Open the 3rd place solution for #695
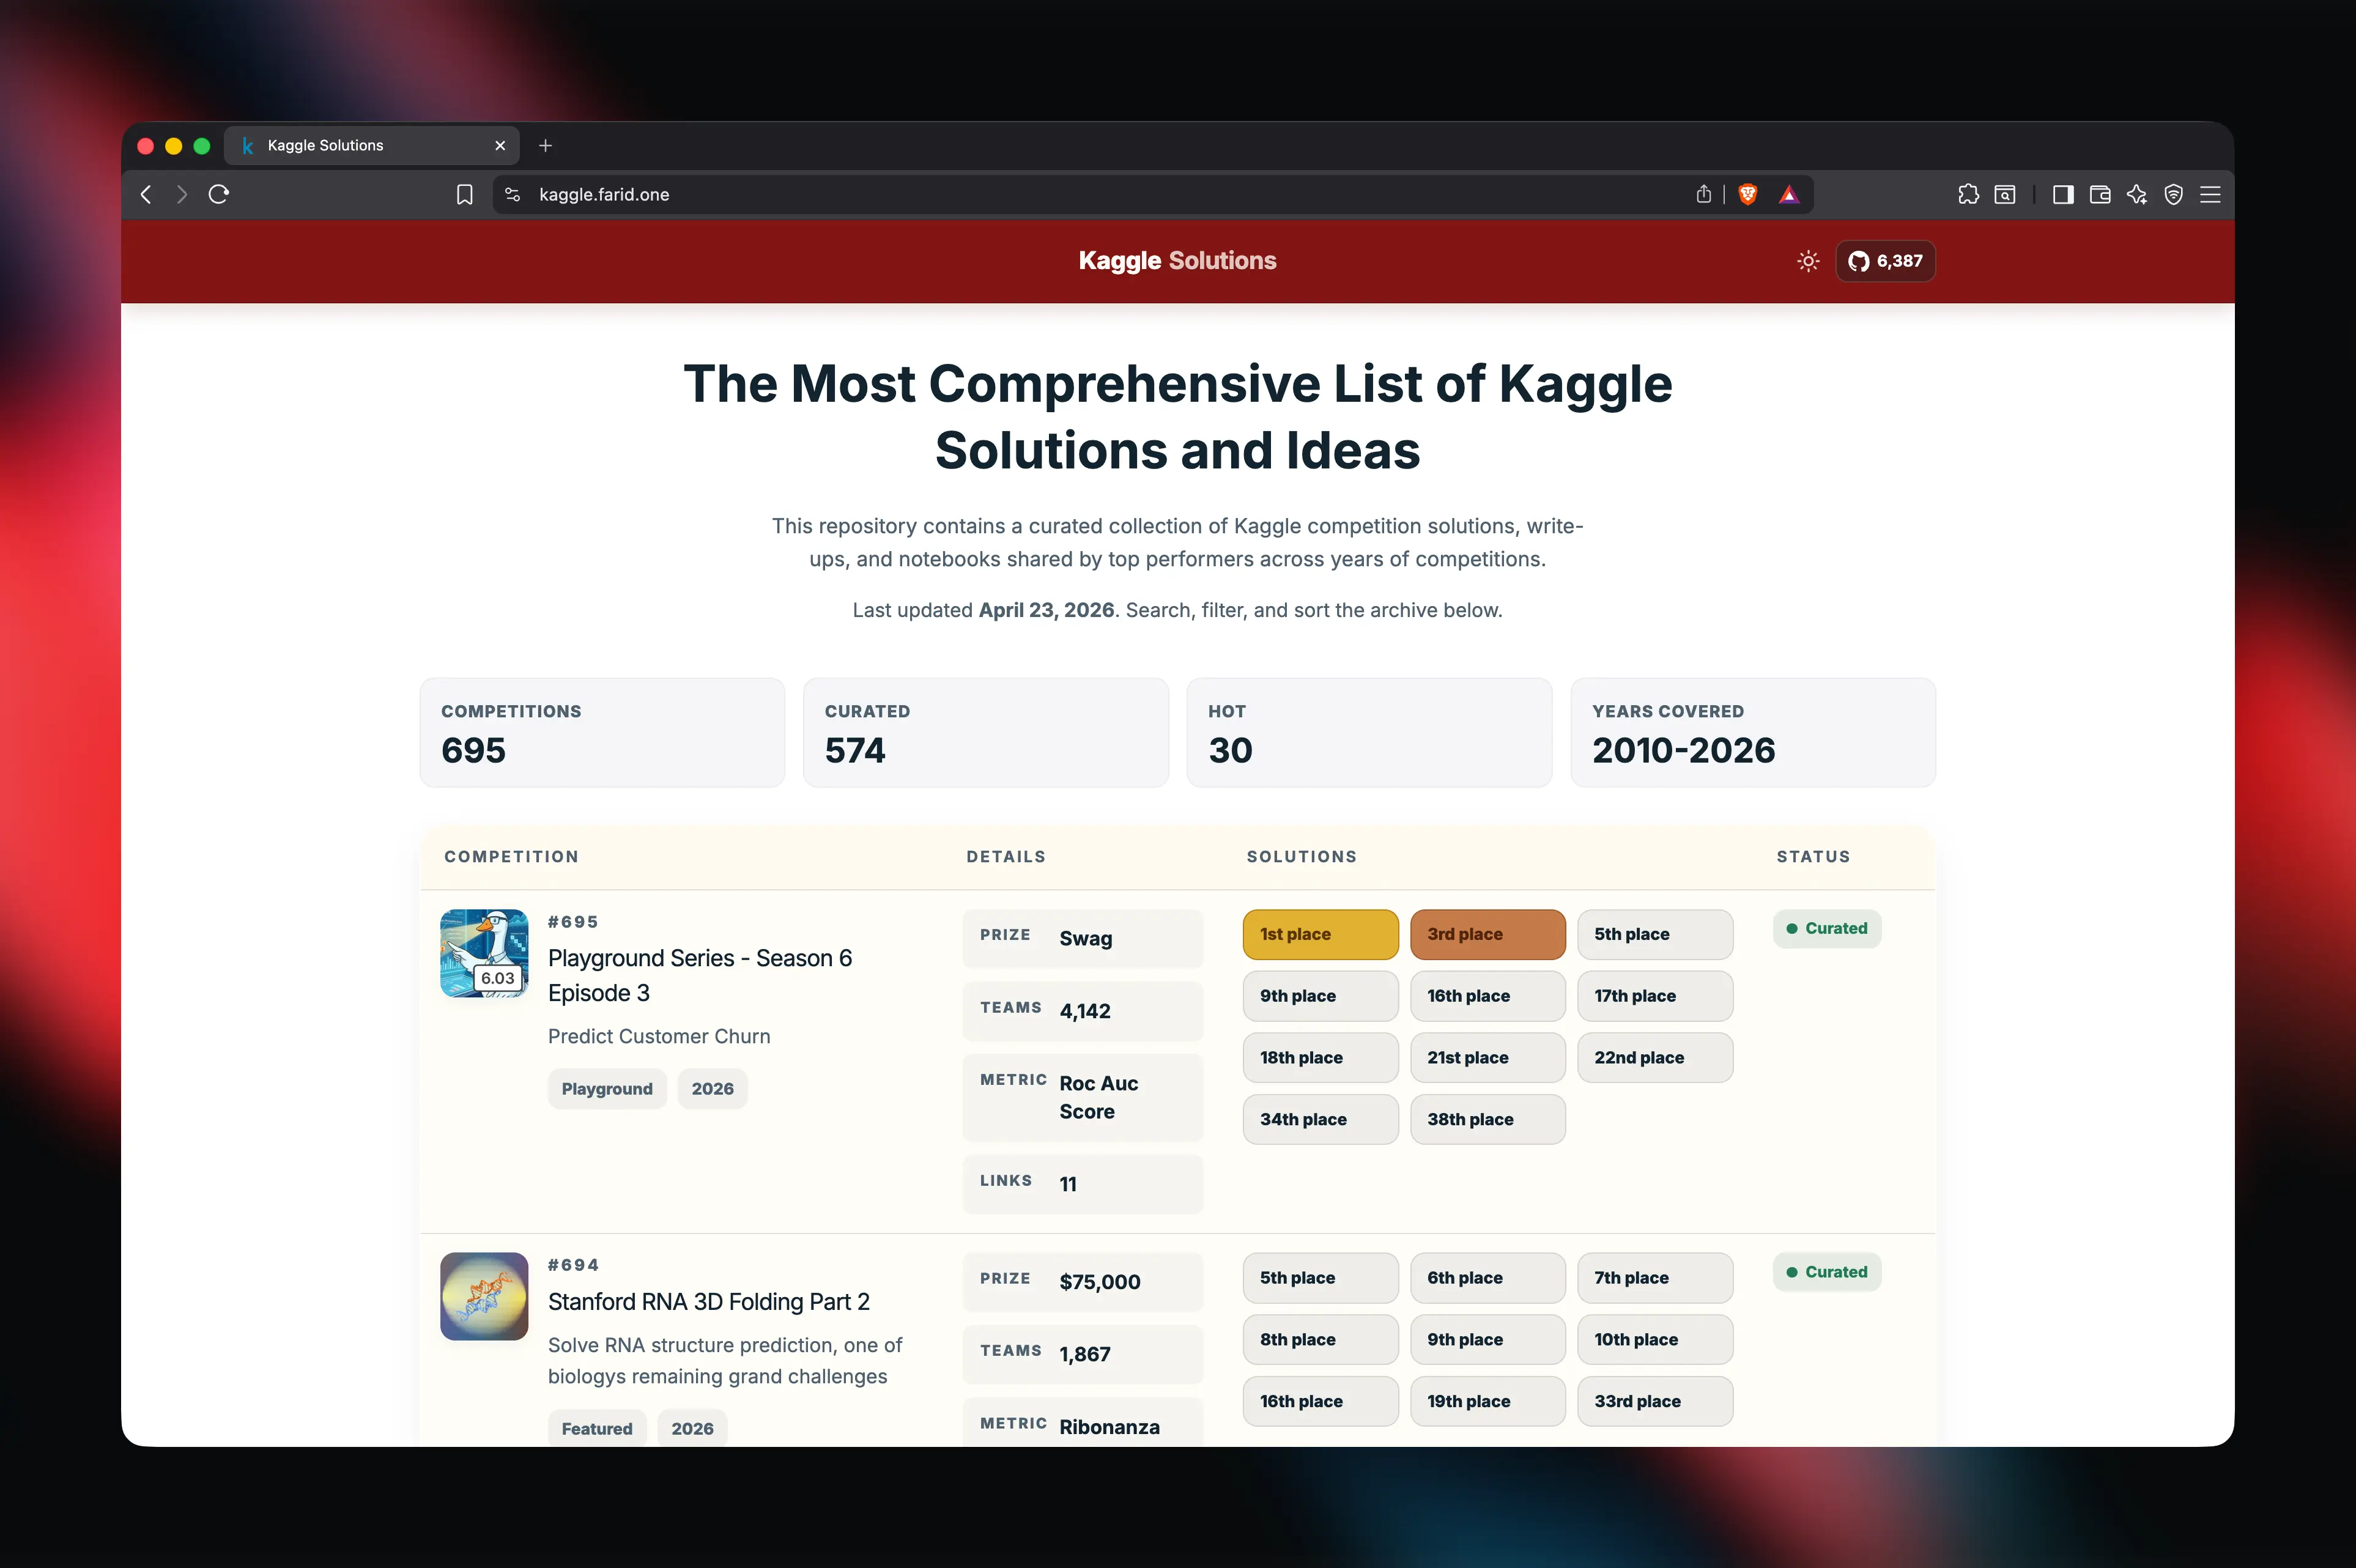This screenshot has width=2356, height=1568. [1488, 934]
